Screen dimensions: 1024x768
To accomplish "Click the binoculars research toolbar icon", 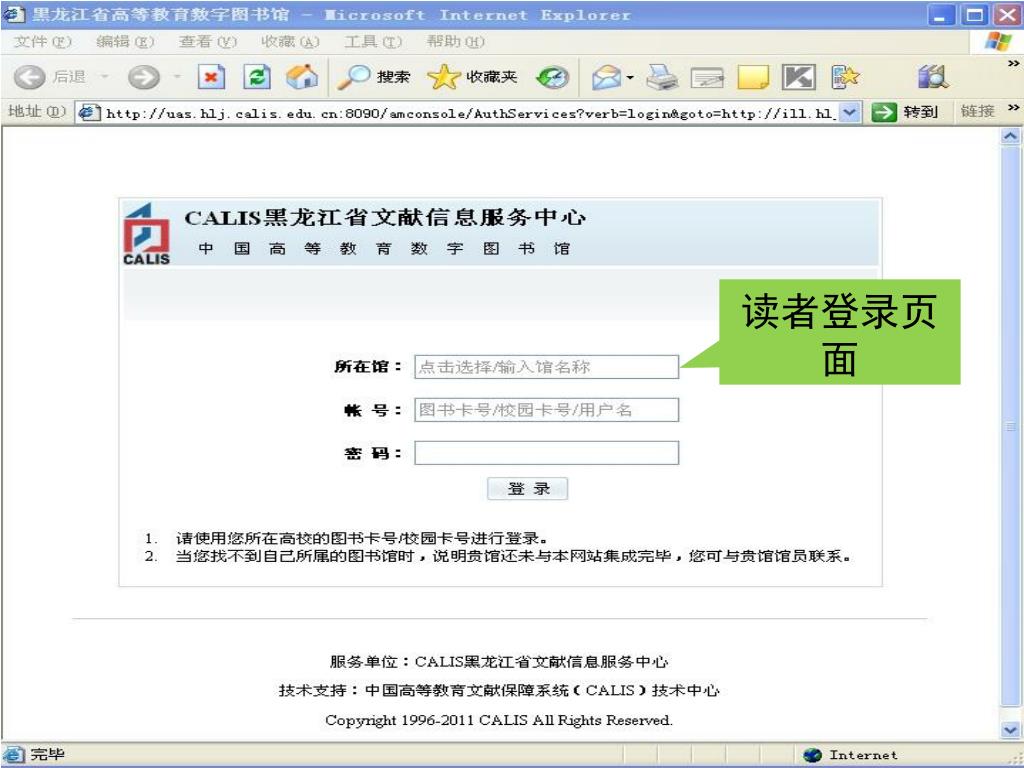I will point(933,77).
